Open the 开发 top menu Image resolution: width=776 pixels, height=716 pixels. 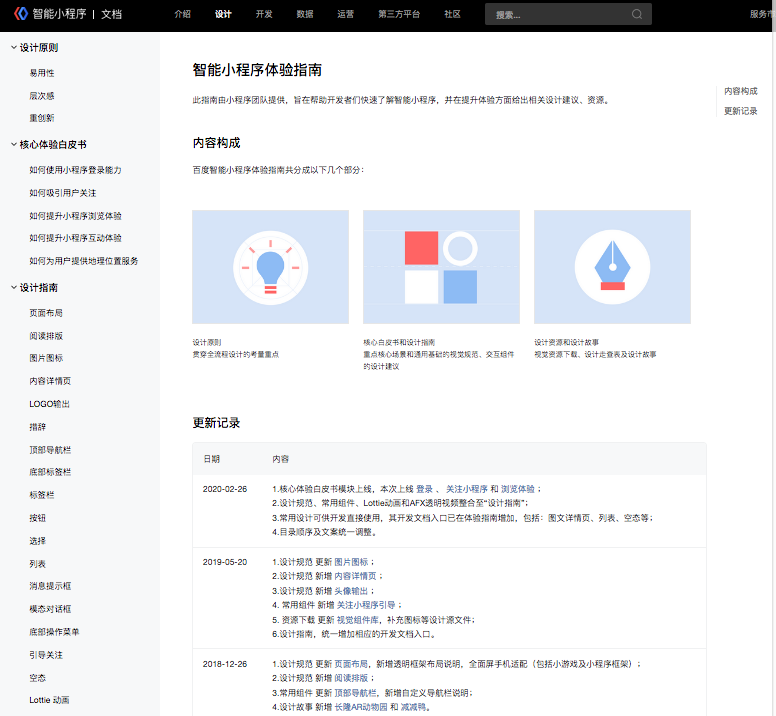264,14
